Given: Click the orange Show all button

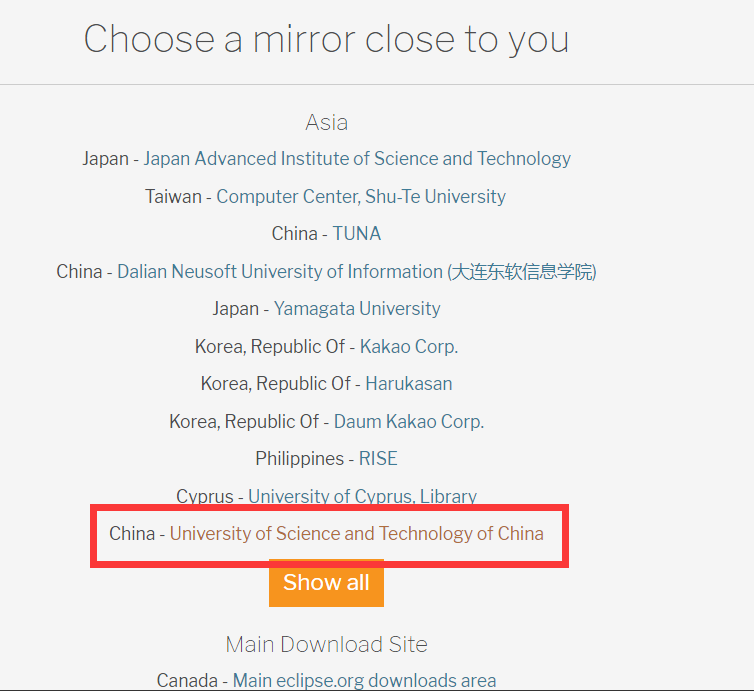Looking at the screenshot, I should (x=326, y=583).
